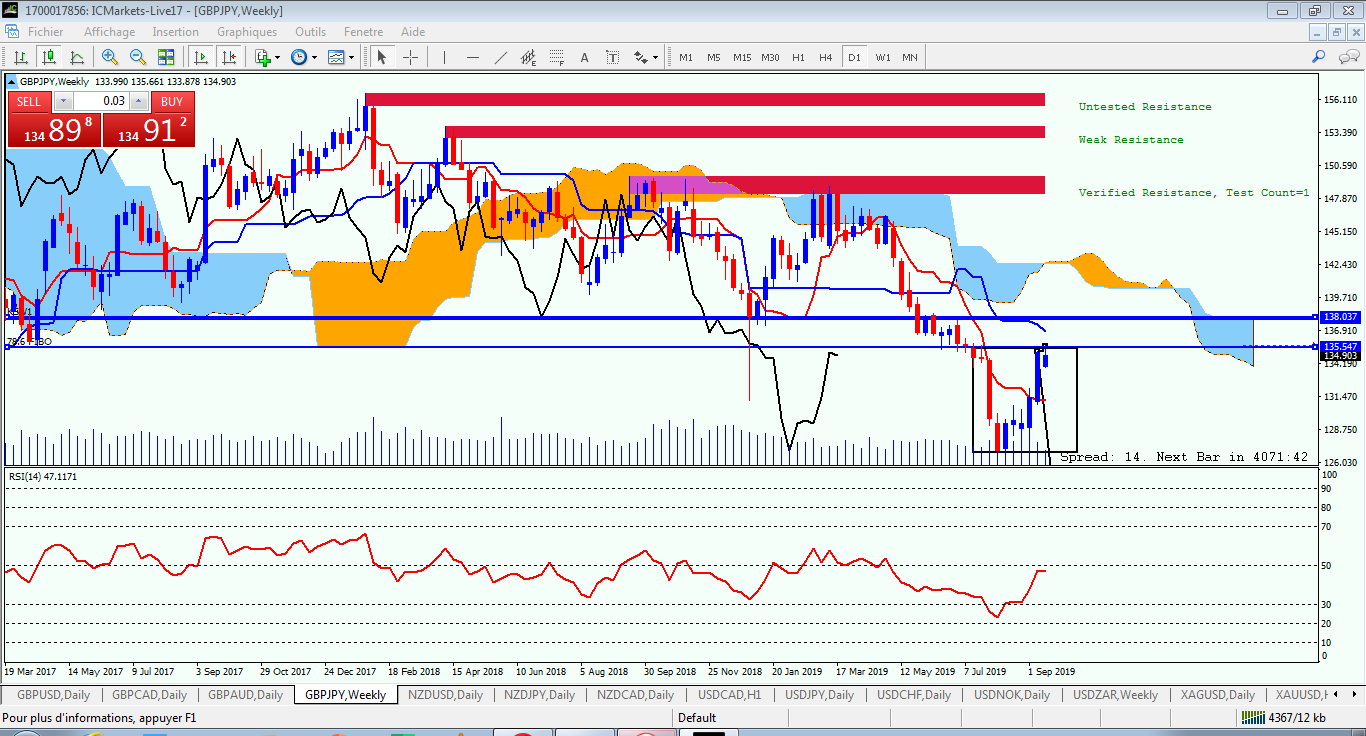Select the text tool A
The width and height of the screenshot is (1366, 736).
coord(585,57)
